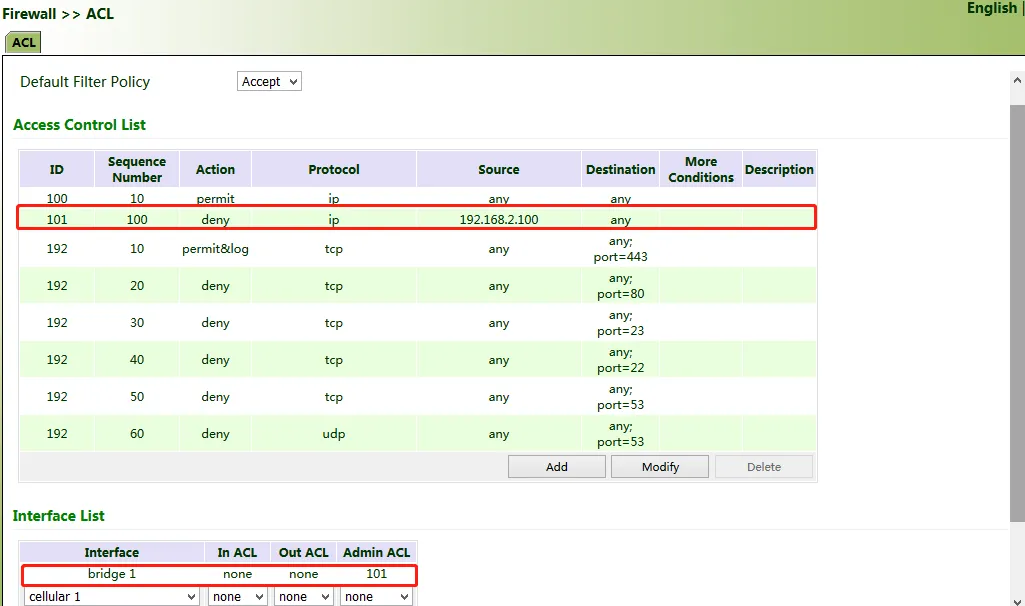Click the Protocol column header
The width and height of the screenshot is (1025, 606).
coord(333,169)
